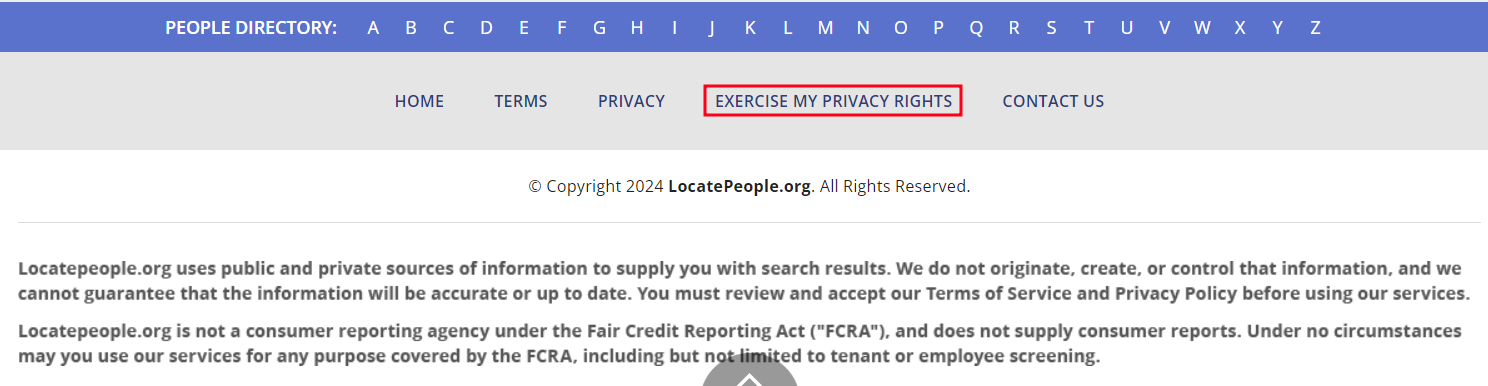The image size is (1488, 386).
Task: Open directory letter D
Action: pos(486,28)
